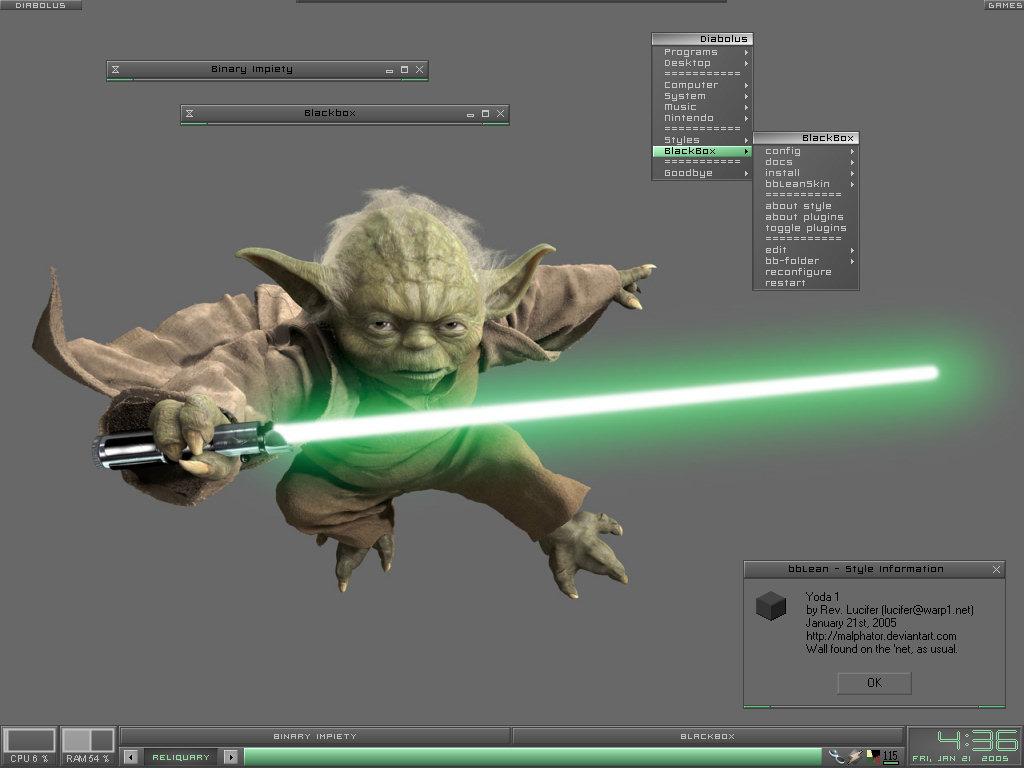1024x768 pixels.
Task: Switch to next workspace with right arrow
Action: pos(231,757)
